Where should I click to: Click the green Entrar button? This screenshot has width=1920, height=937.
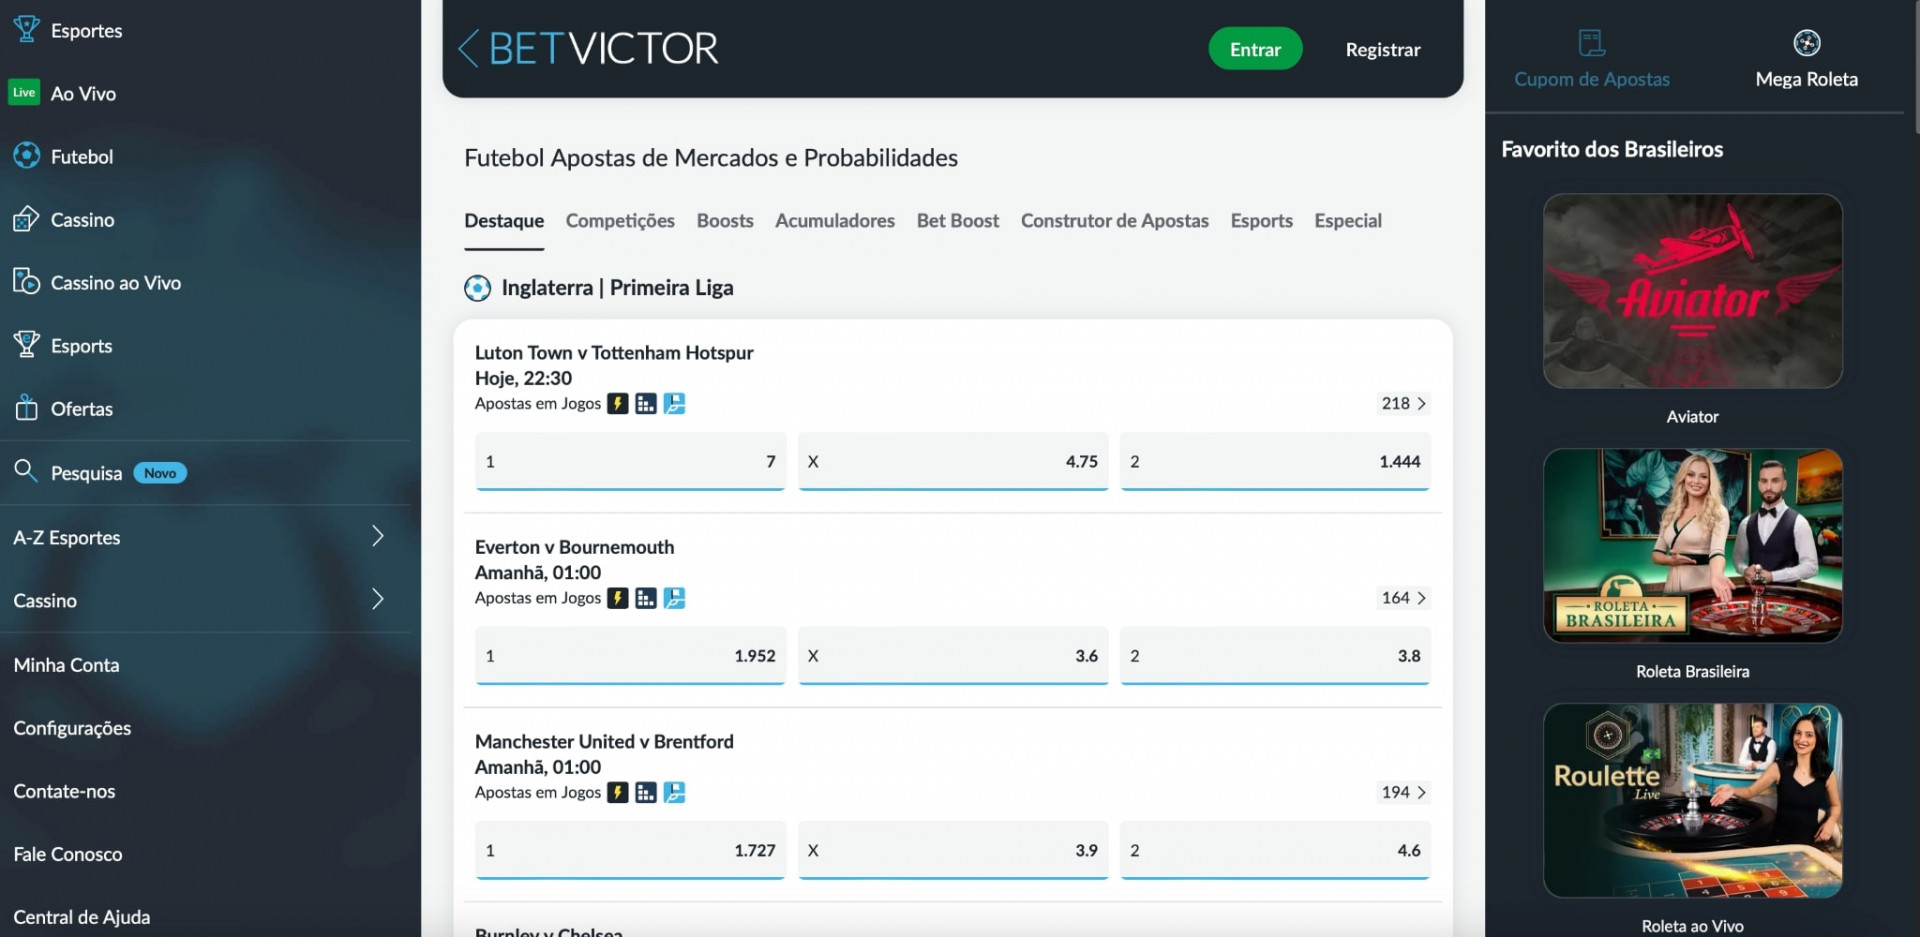pos(1255,48)
